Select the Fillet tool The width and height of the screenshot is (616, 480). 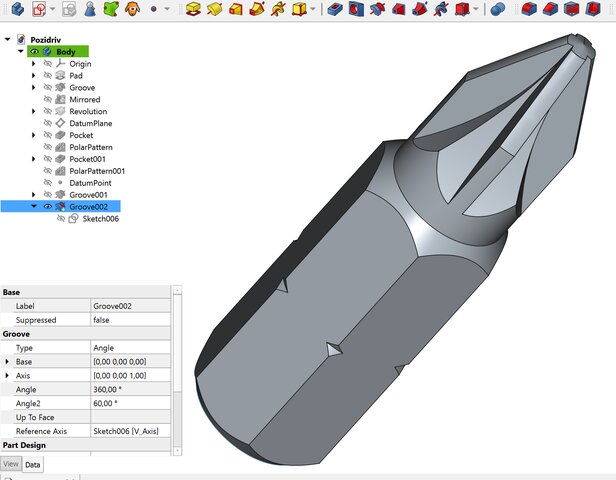529,9
